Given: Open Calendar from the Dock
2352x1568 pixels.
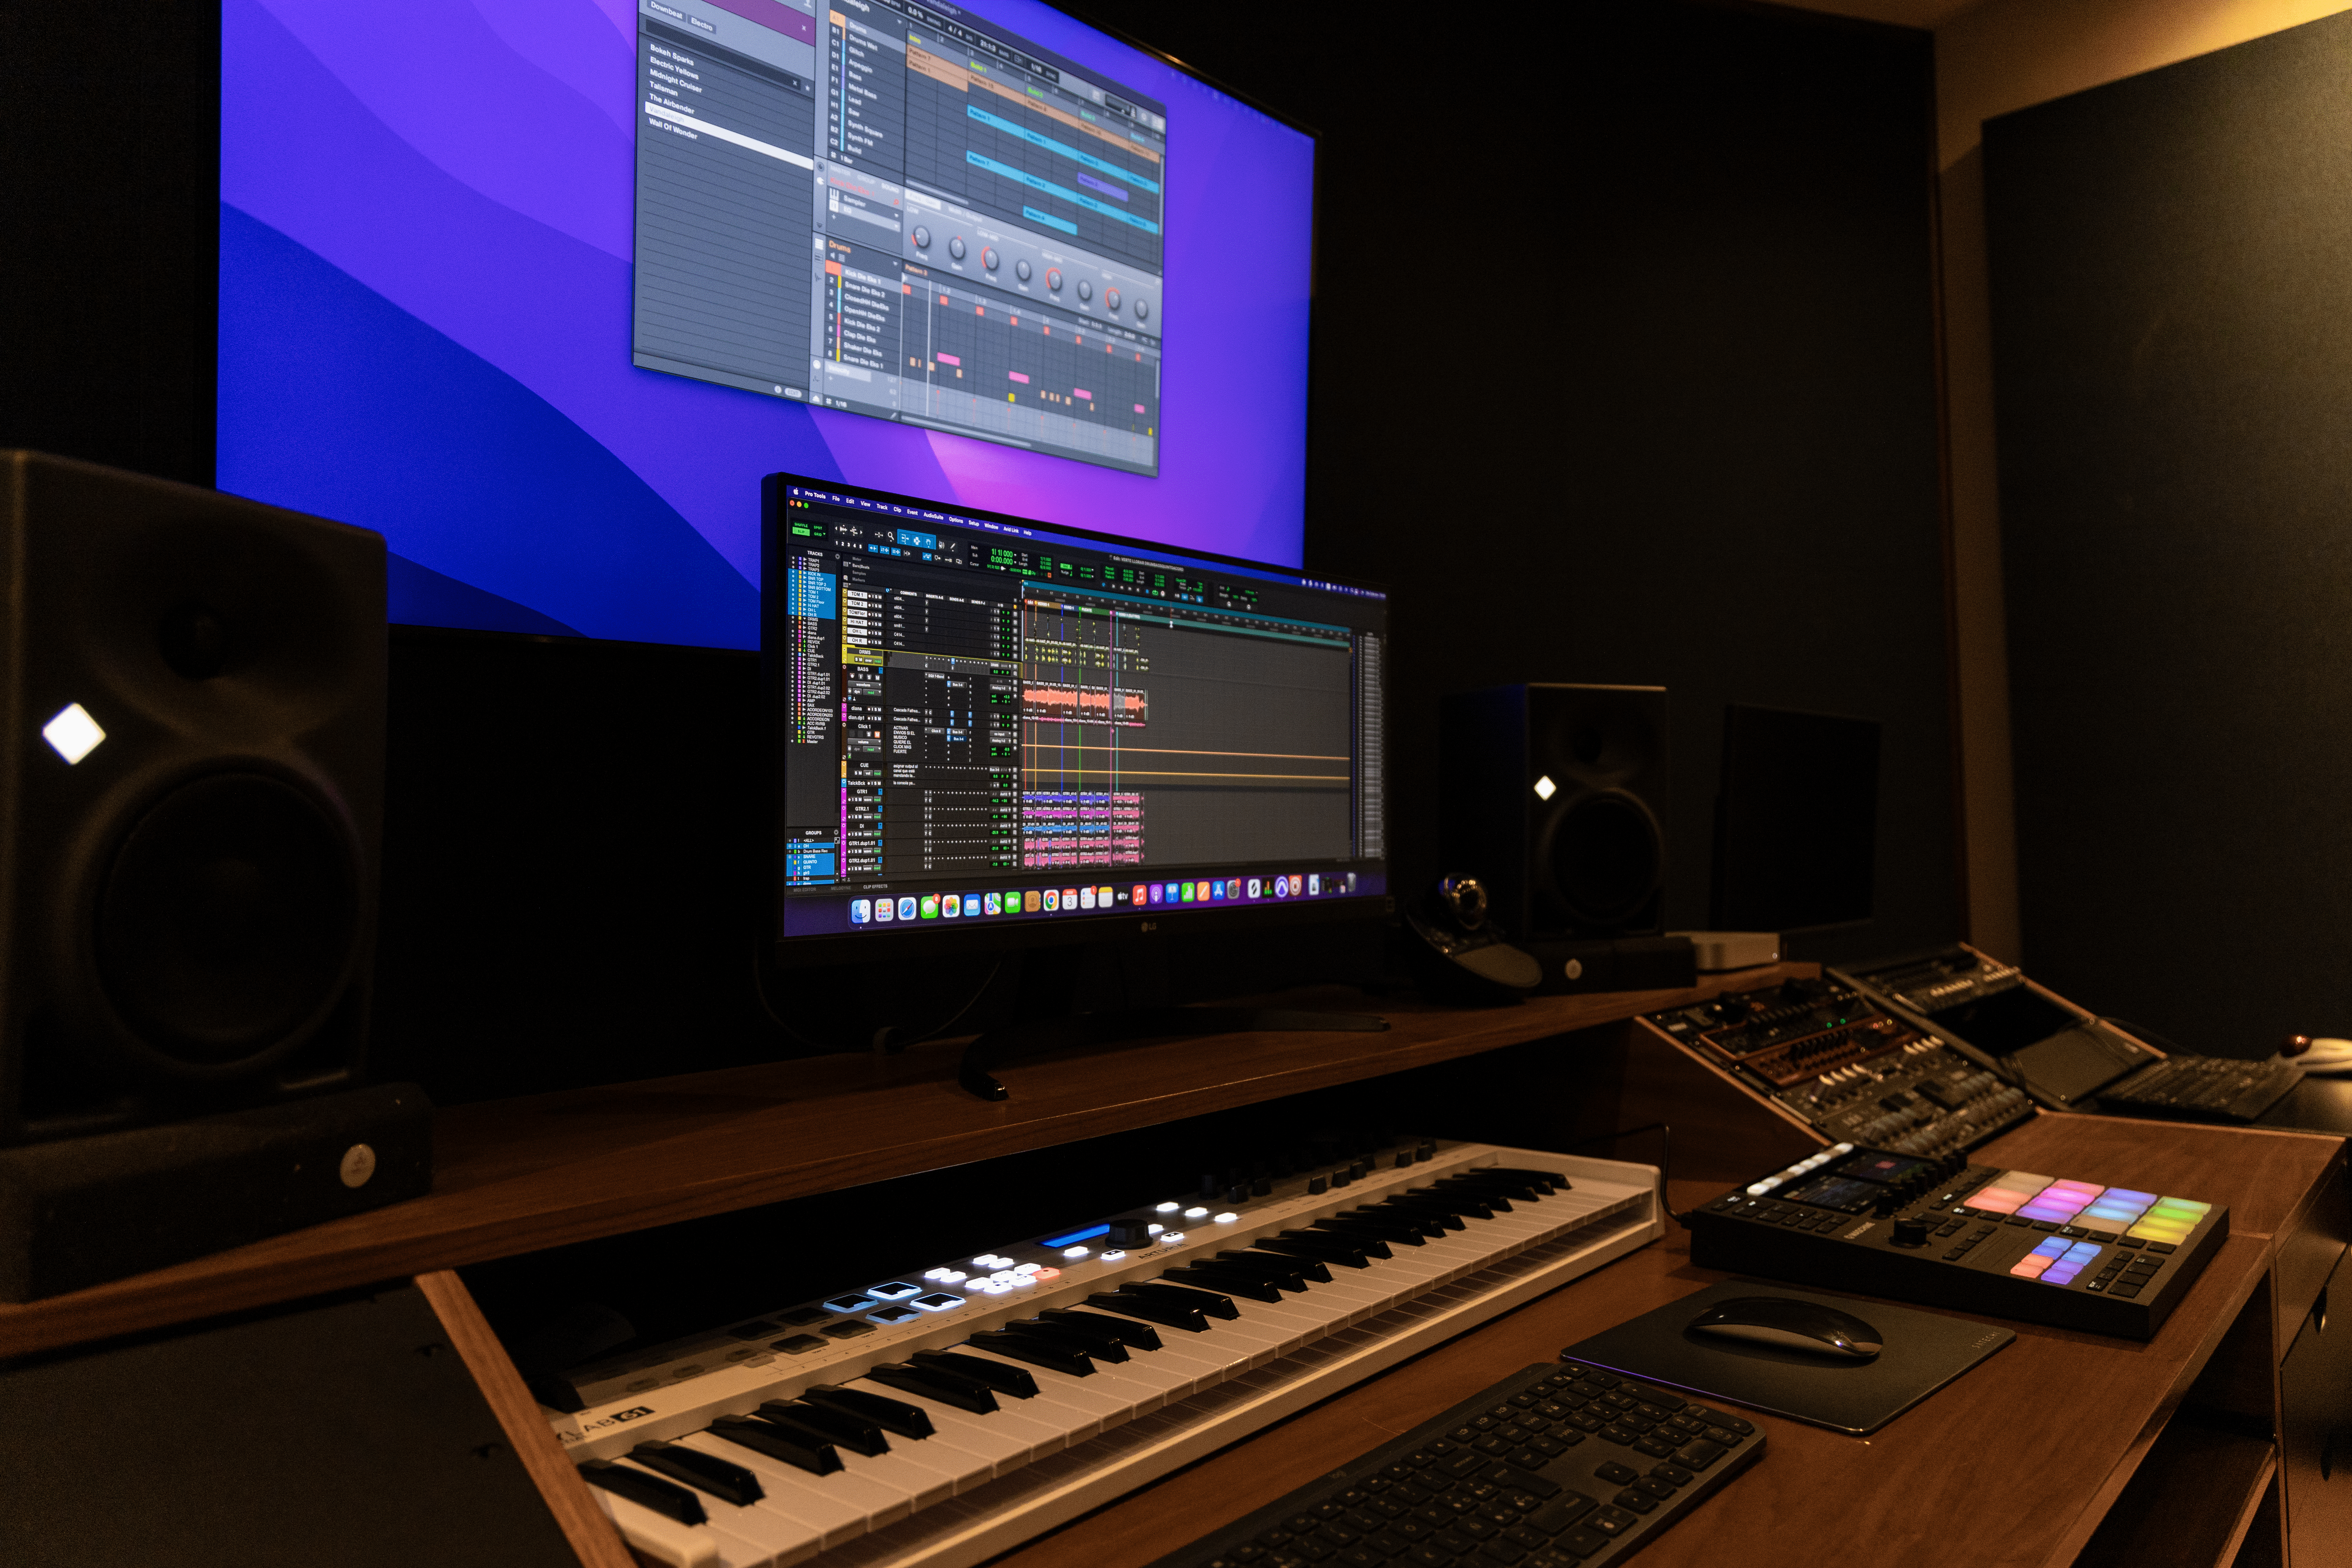Looking at the screenshot, I should [x=1070, y=899].
